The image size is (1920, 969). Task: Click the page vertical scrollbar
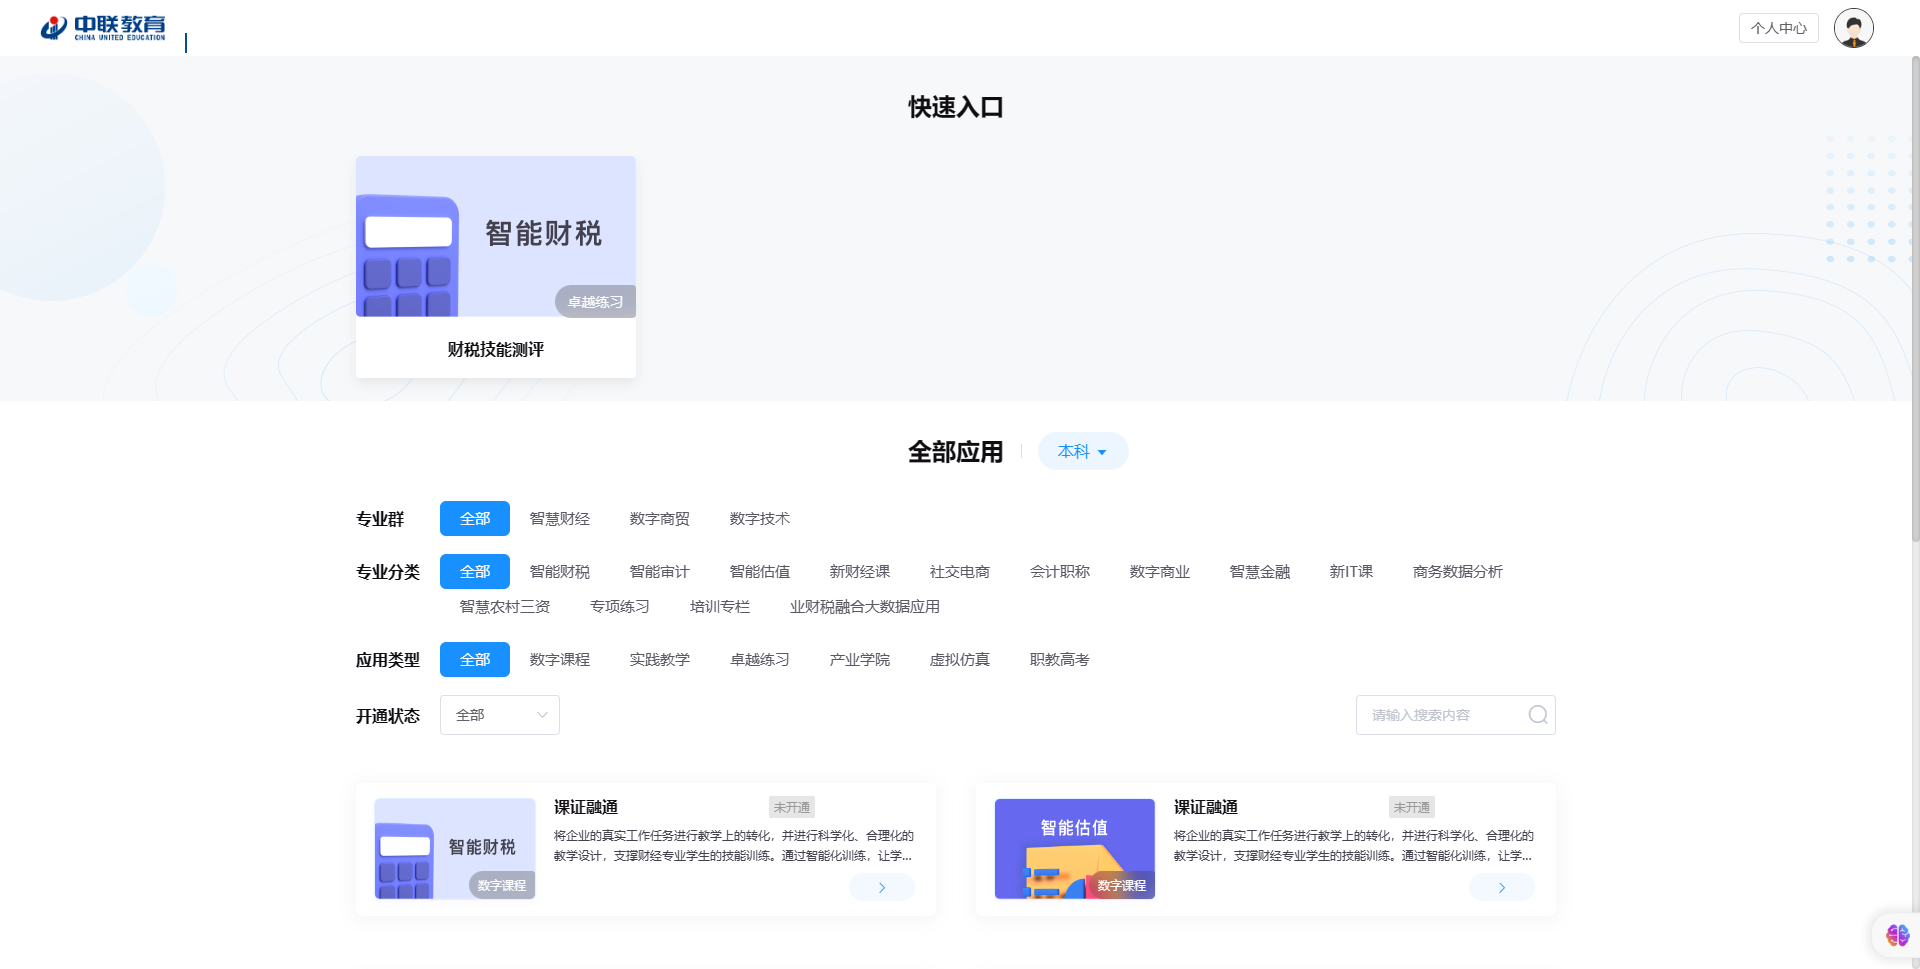1914,300
